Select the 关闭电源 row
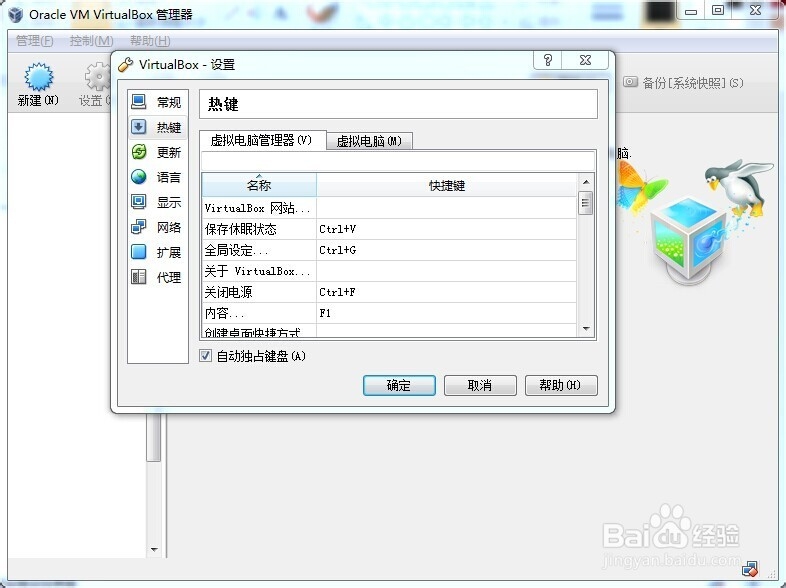The width and height of the screenshot is (786, 588). click(389, 292)
